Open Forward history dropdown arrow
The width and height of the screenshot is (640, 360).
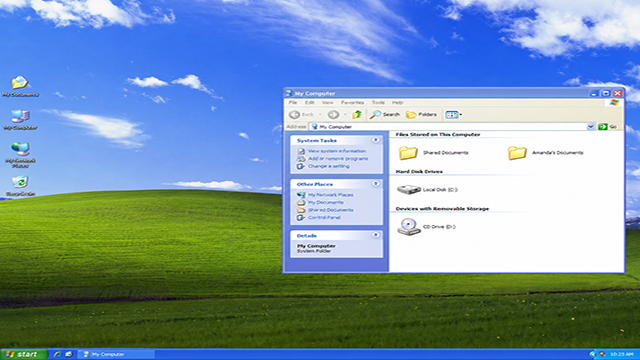[345, 115]
